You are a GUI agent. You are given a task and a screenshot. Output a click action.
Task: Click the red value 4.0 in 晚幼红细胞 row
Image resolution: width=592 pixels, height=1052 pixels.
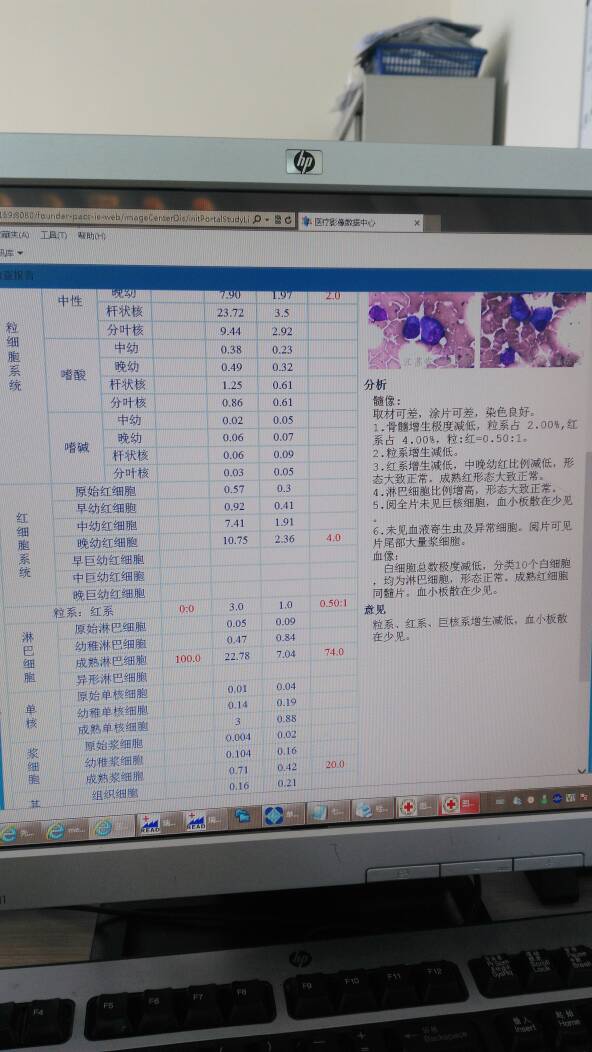pos(334,537)
